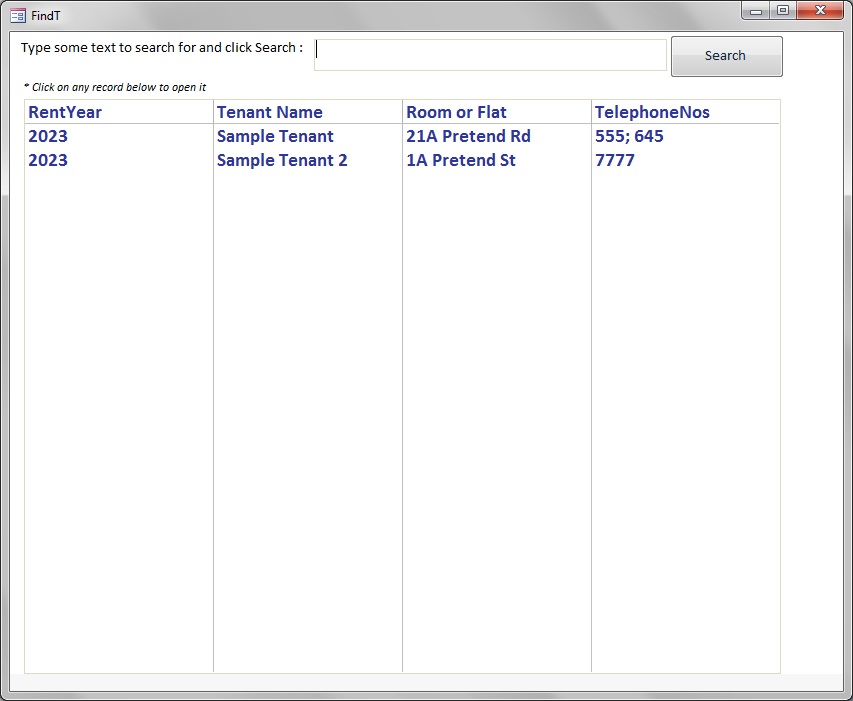Click the Tenant Name column header

tap(270, 112)
